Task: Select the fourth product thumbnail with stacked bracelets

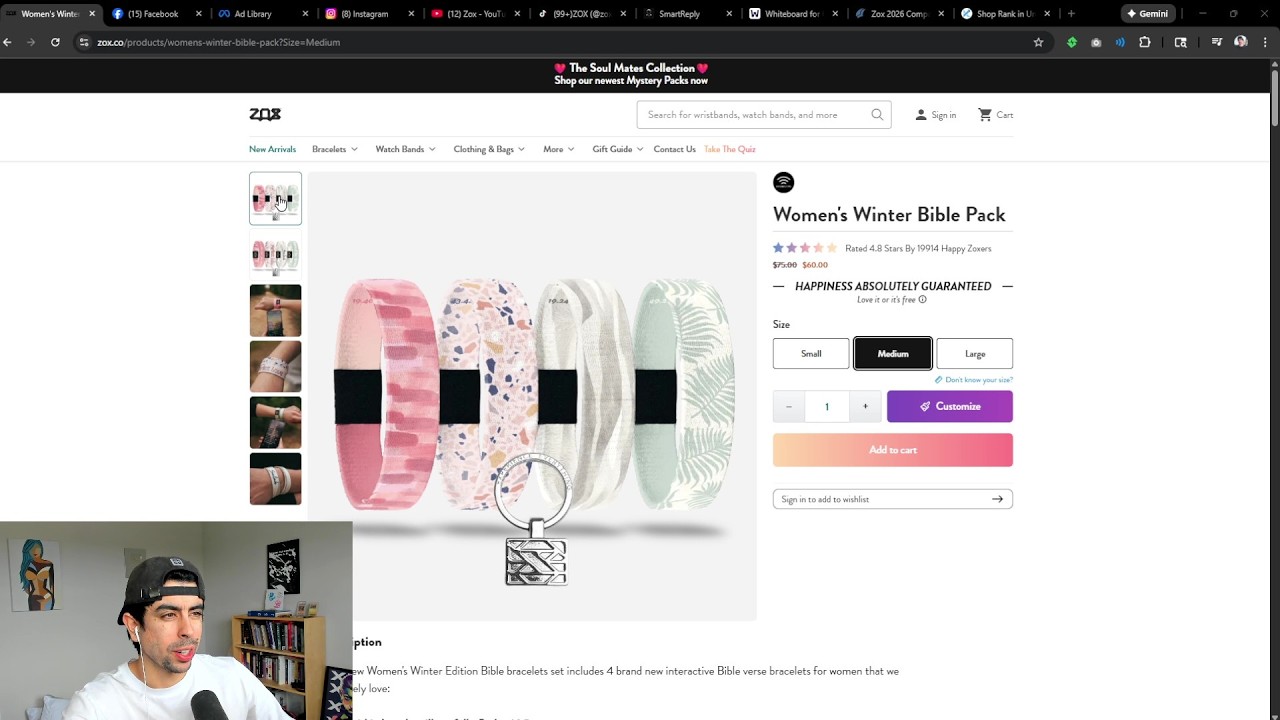Action: pyautogui.click(x=275, y=366)
